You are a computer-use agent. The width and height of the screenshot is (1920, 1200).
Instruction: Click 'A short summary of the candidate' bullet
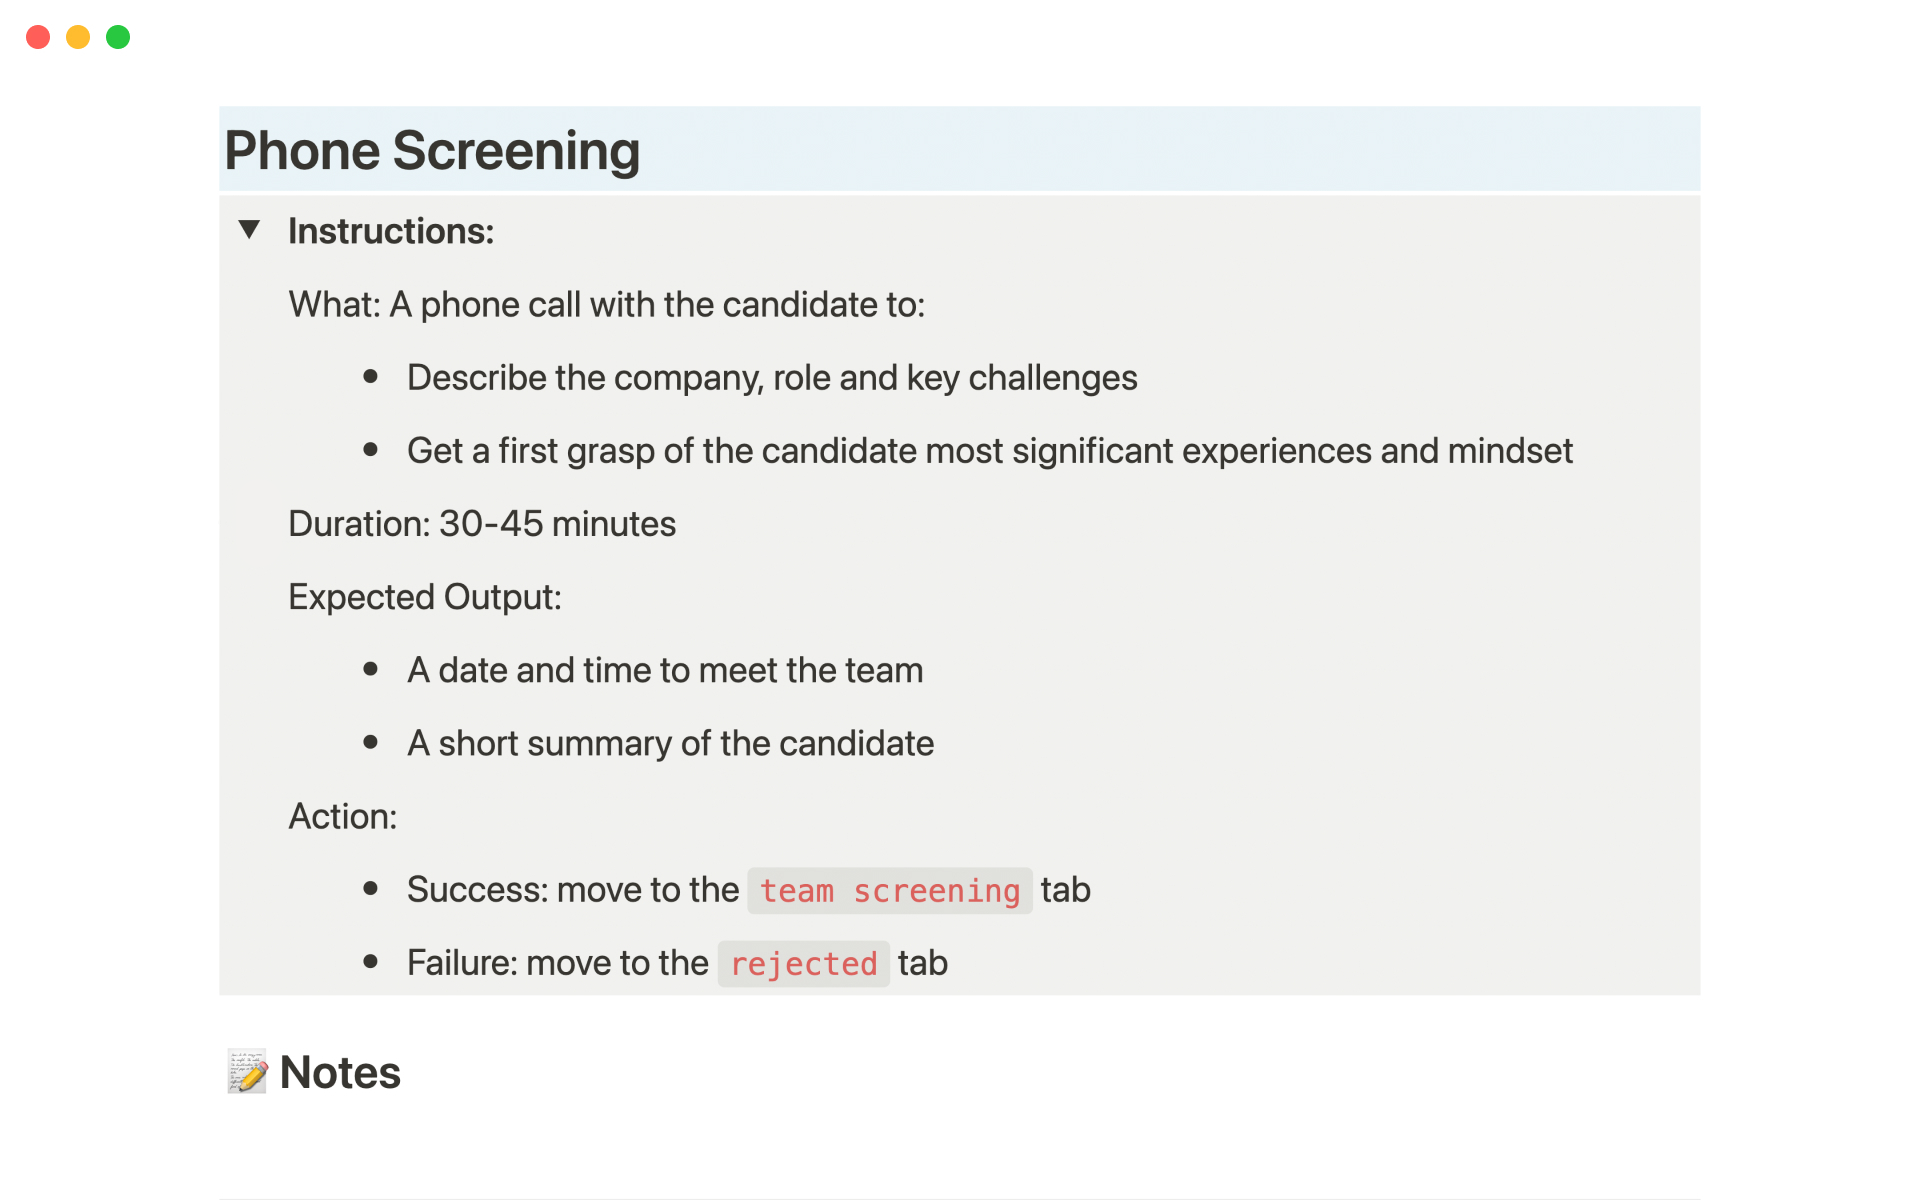tap(670, 743)
